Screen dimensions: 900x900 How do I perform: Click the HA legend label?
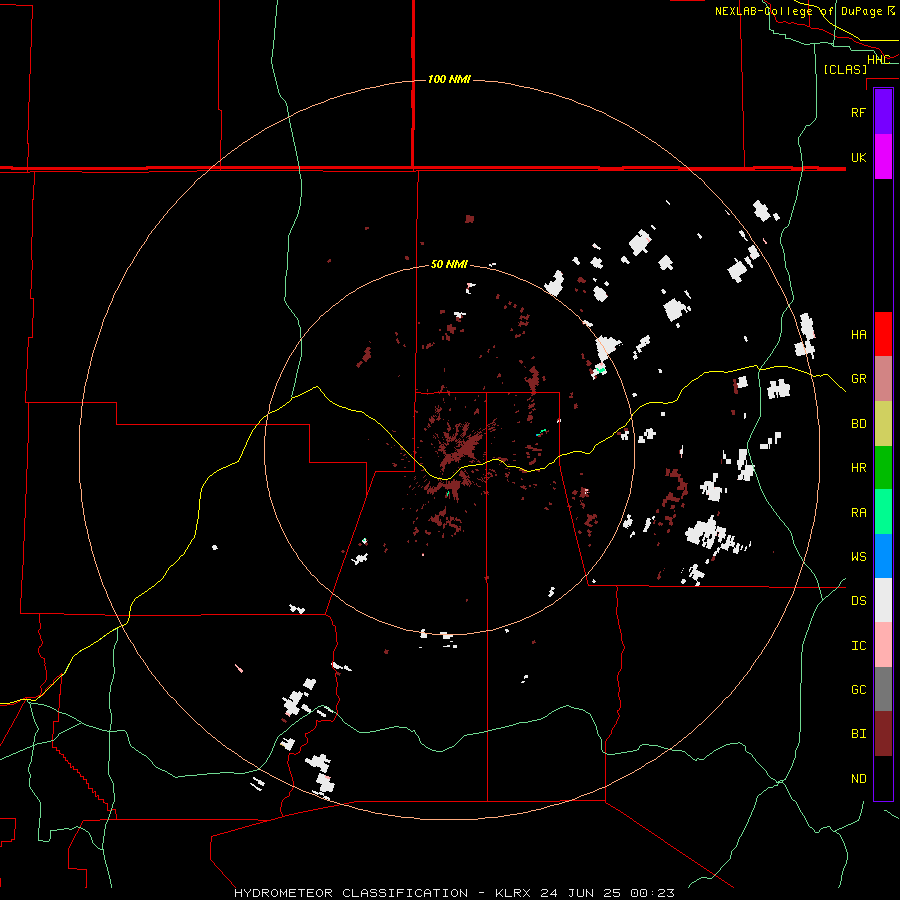[858, 334]
